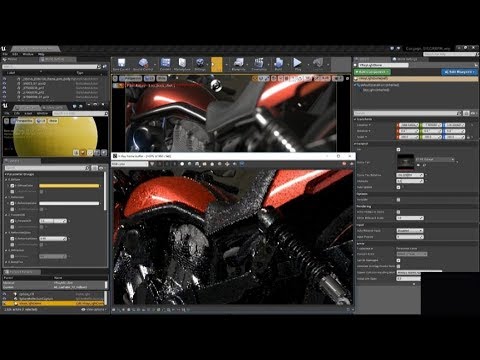
Task: Open the Blueprints toolbar icon
Action: coord(239,63)
